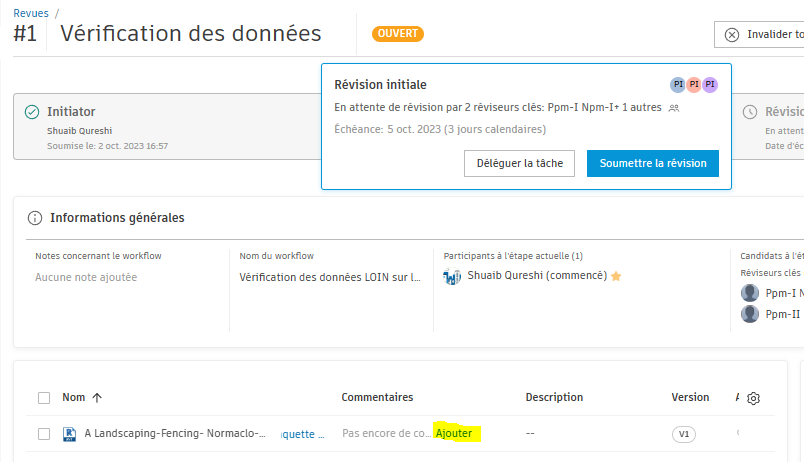Click 'Participants à l'étape actuelle (1)' label
The image size is (804, 462).
pyautogui.click(x=513, y=256)
